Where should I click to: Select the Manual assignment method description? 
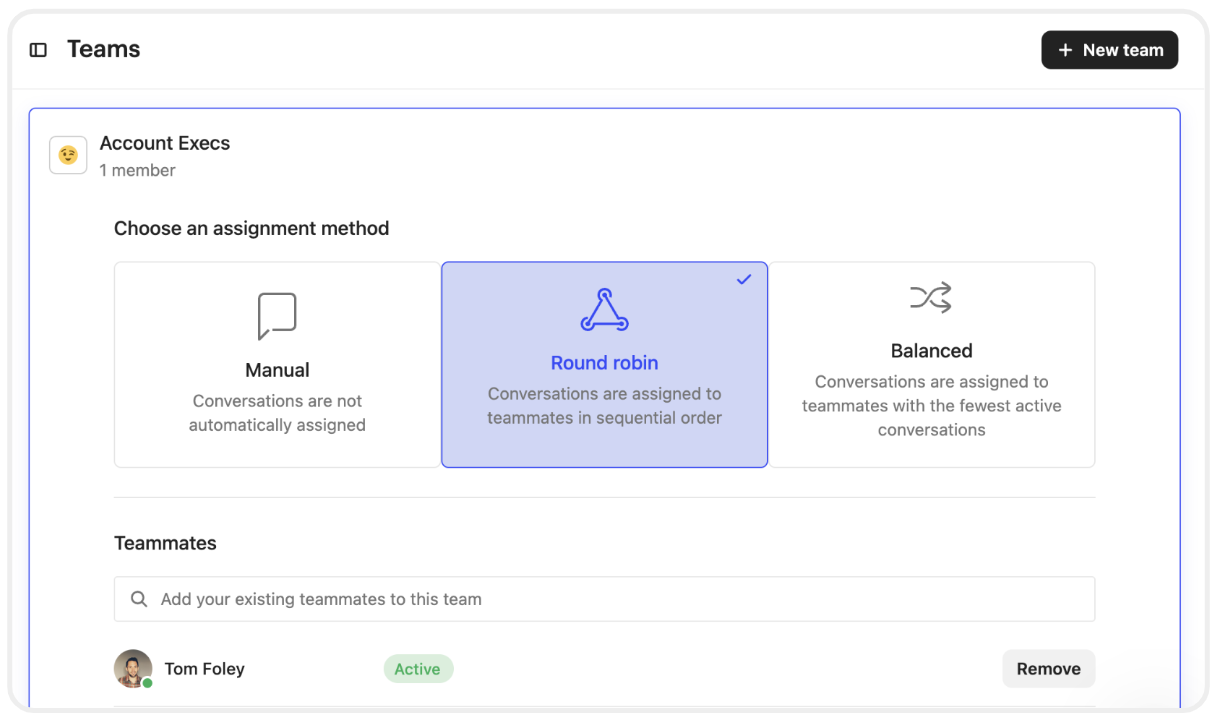(277, 413)
